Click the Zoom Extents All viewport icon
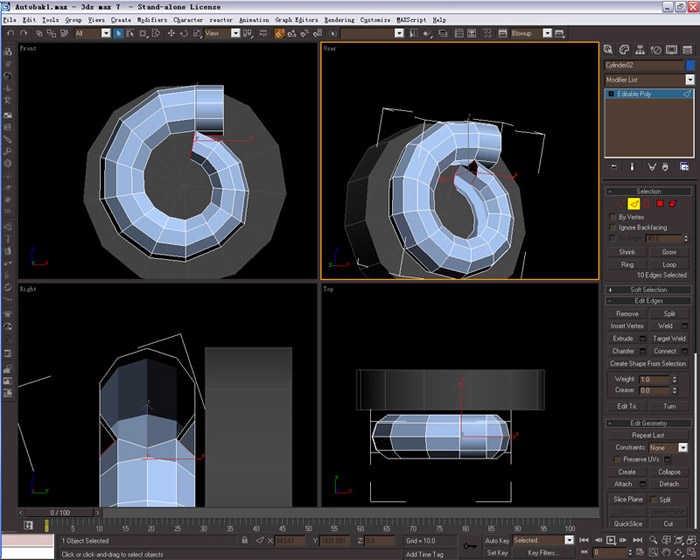This screenshot has height=560, width=700. click(x=692, y=540)
